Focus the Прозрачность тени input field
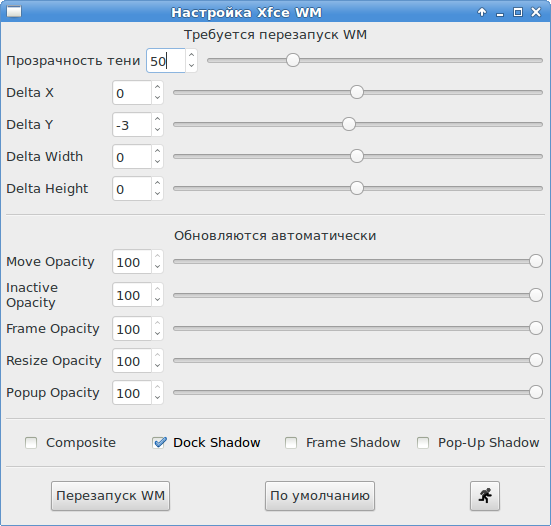 click(x=166, y=61)
